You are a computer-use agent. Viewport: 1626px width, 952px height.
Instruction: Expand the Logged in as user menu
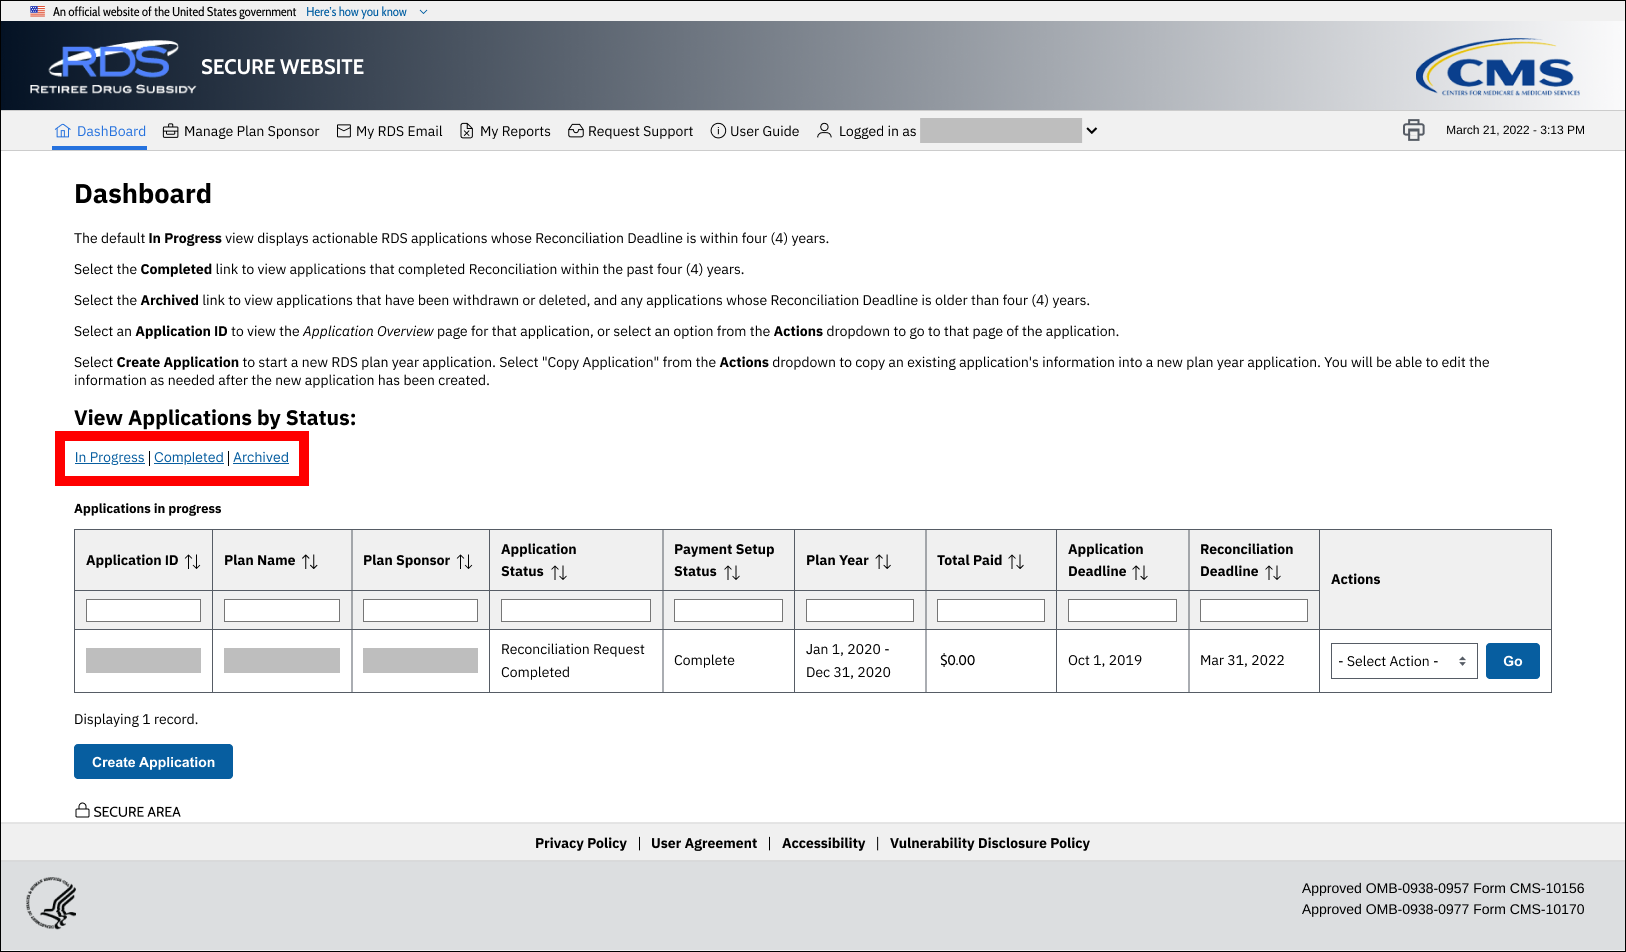point(1092,131)
